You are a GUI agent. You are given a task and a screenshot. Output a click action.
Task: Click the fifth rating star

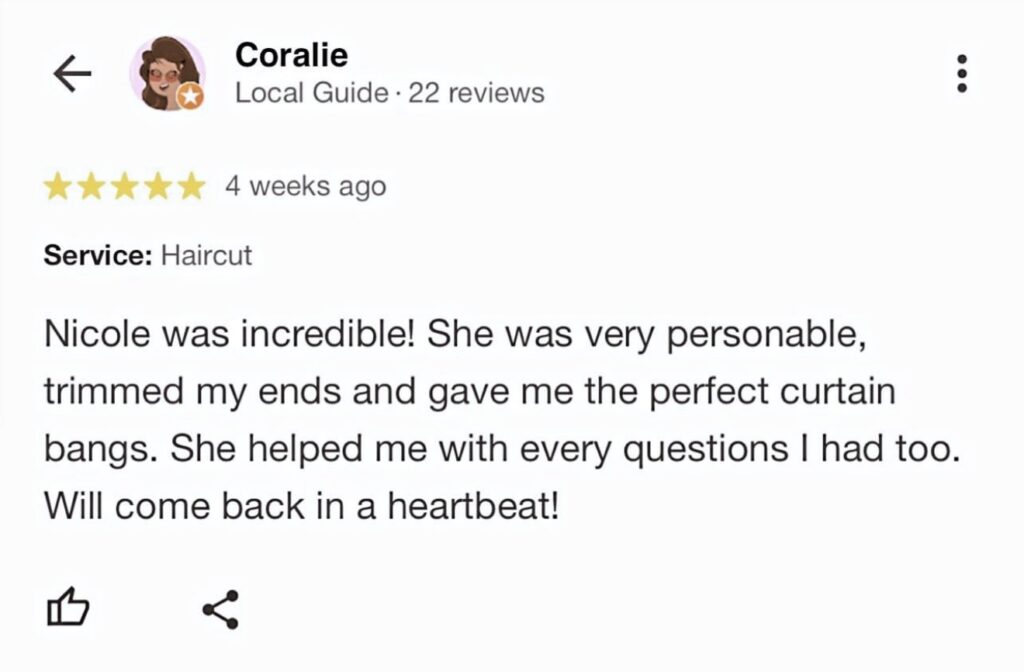(191, 187)
